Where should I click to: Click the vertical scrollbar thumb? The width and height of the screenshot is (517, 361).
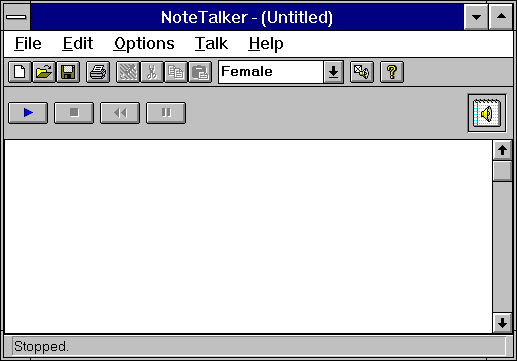(x=502, y=171)
